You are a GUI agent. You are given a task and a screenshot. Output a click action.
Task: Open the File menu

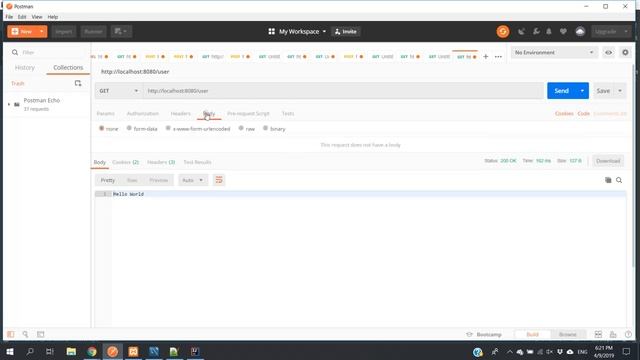[x=9, y=17]
